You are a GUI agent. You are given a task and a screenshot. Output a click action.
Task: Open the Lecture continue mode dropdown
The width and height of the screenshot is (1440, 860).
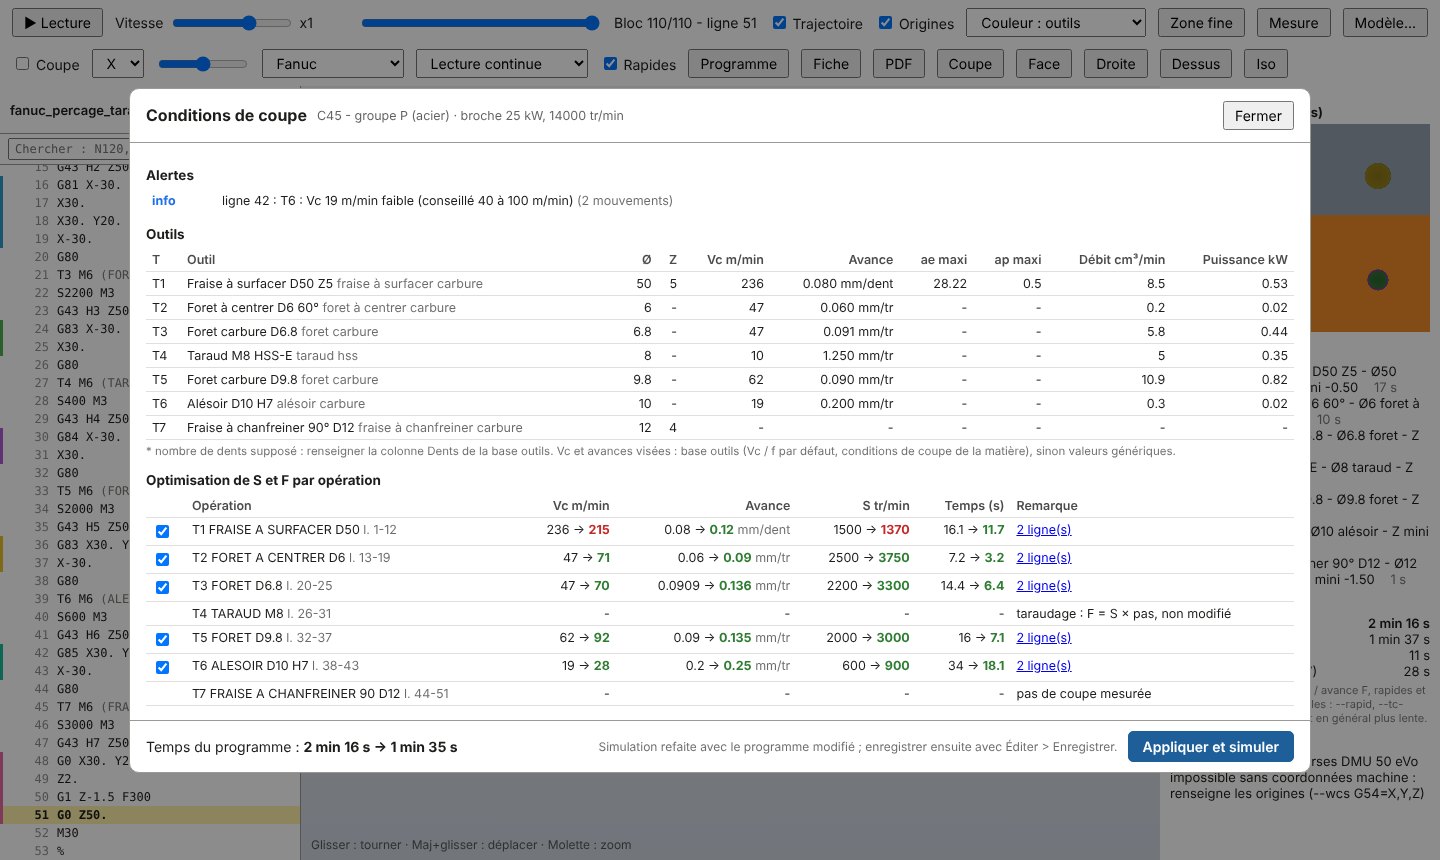[x=502, y=64]
